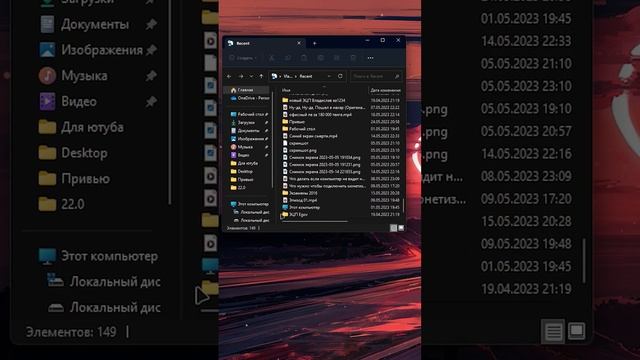Open the three-dots See more menu
The height and width of the screenshot is (360, 640).
[370, 58]
